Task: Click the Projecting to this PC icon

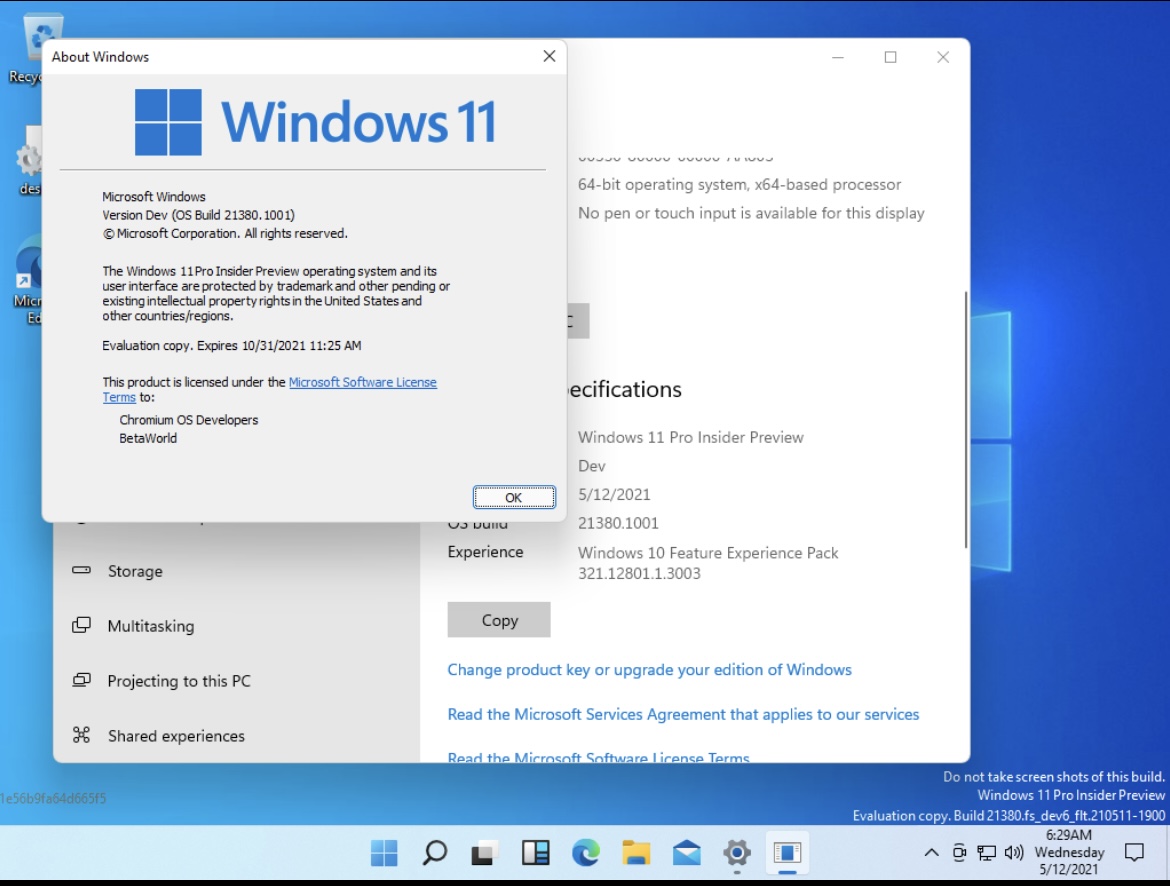Action: click(x=81, y=680)
